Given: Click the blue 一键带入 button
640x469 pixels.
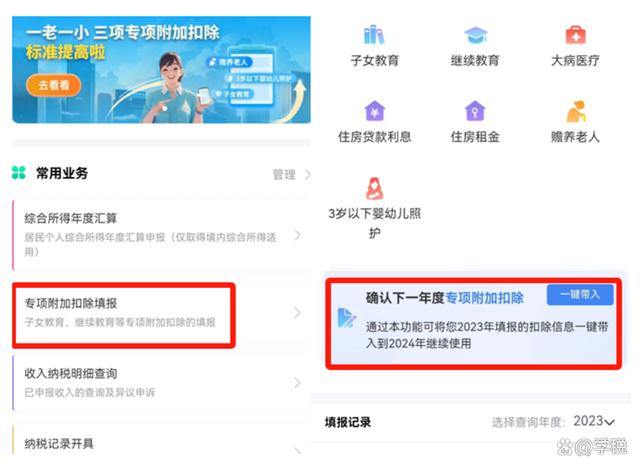Looking at the screenshot, I should pyautogui.click(x=580, y=294).
